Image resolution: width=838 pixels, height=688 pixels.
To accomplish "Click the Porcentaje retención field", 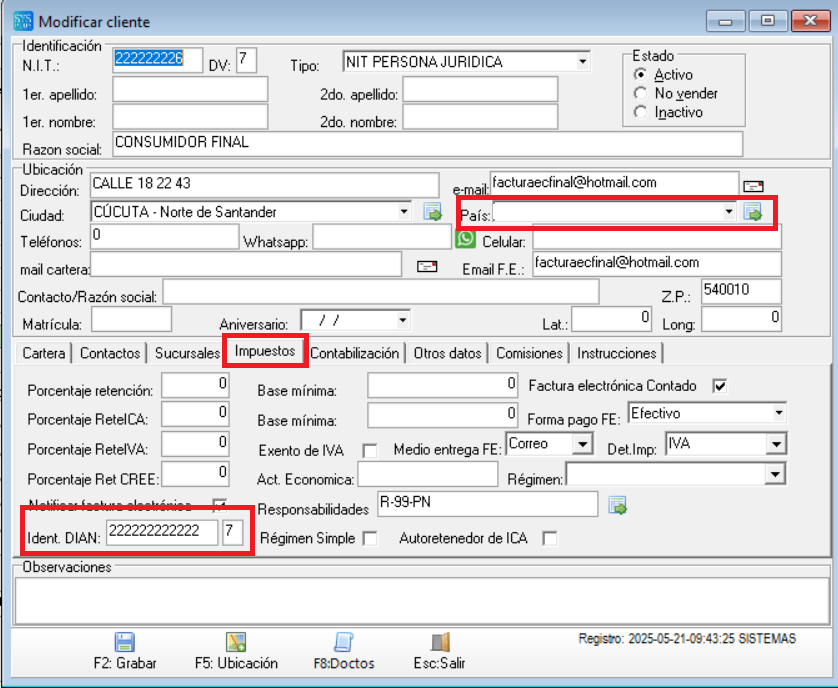I will pos(195,385).
